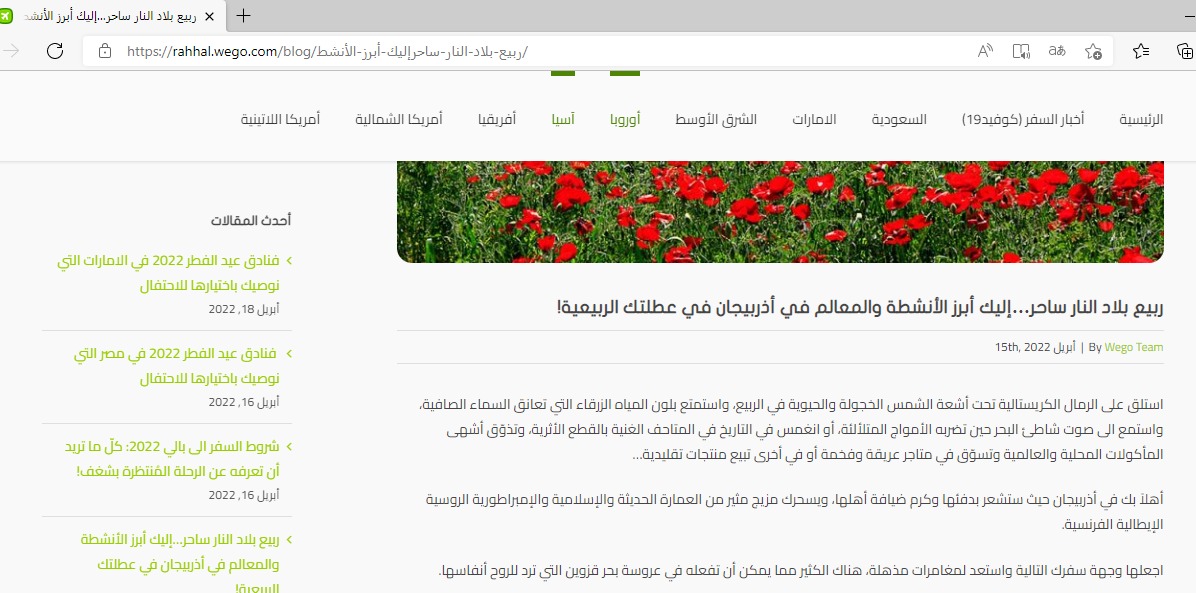
Task: Click the translate page icon
Action: click(x=1056, y=51)
